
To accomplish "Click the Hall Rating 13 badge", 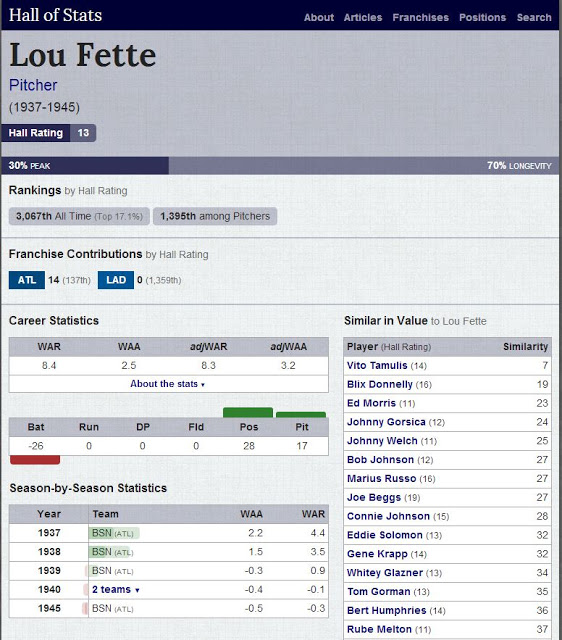I will click(49, 133).
